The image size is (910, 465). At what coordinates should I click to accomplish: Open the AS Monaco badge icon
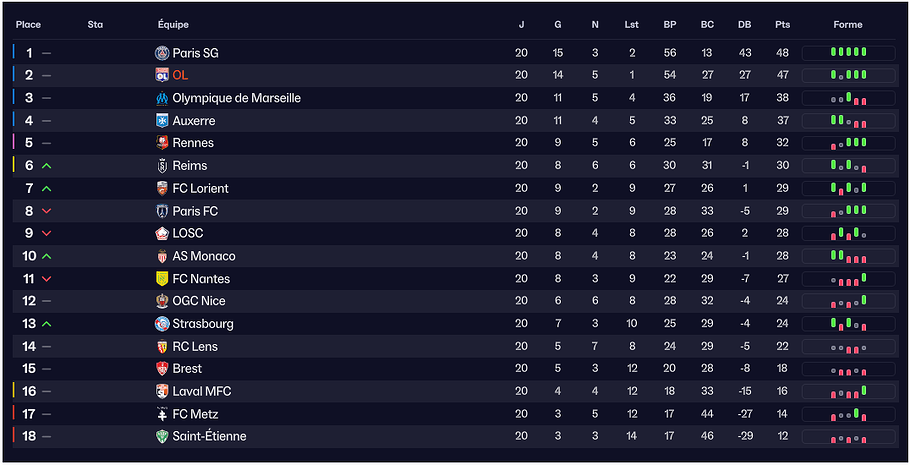click(x=162, y=256)
